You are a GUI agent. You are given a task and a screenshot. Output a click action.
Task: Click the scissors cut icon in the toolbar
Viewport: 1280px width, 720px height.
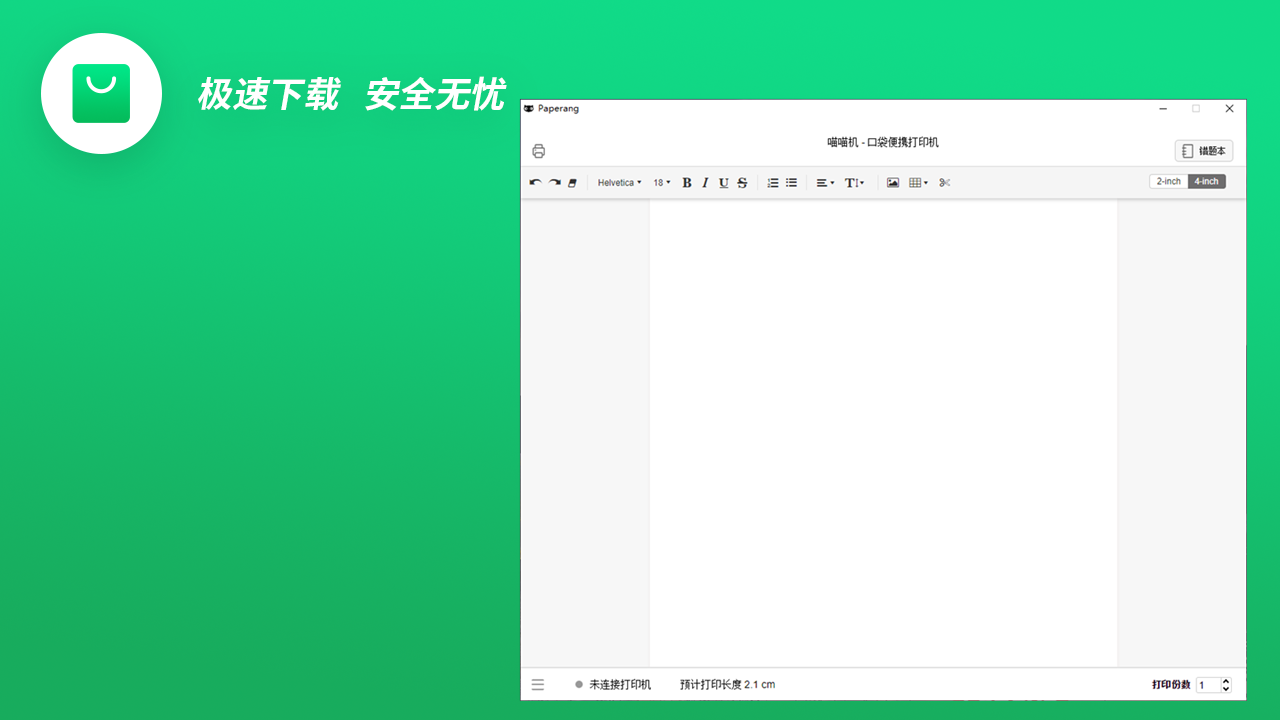(943, 182)
